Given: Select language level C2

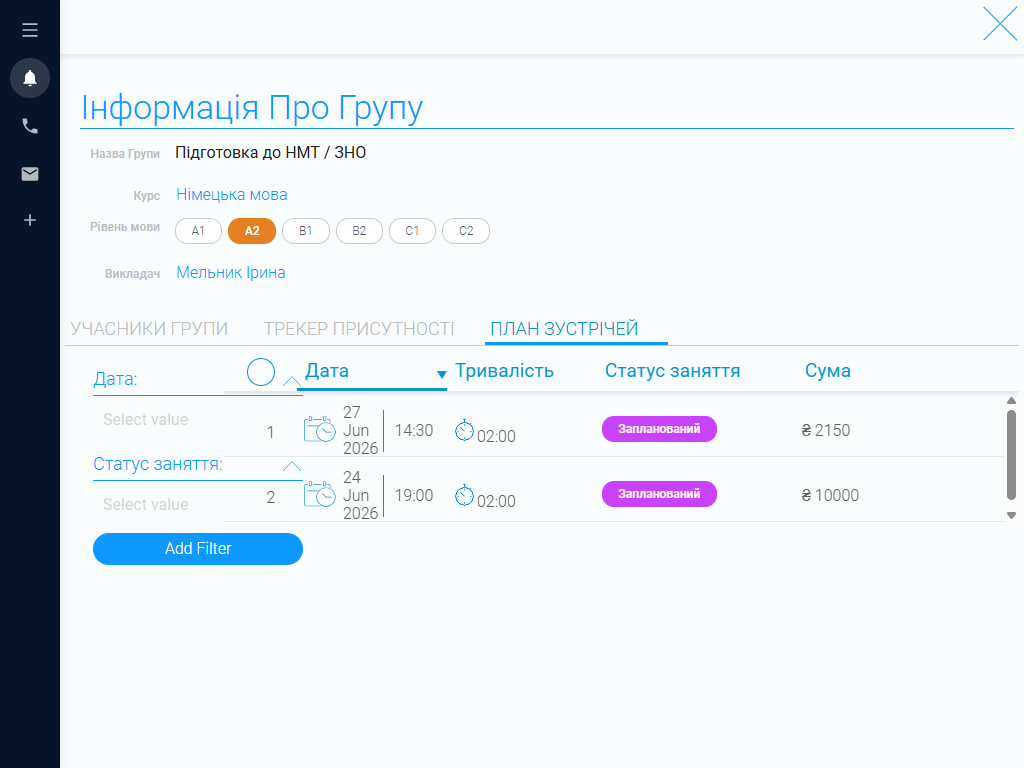Looking at the screenshot, I should coord(466,231).
